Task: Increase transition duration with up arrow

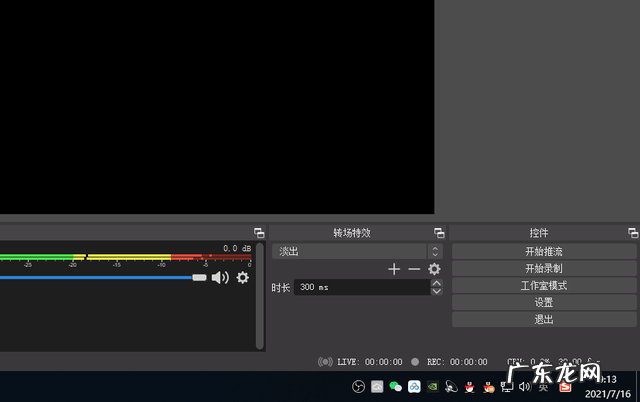Action: click(436, 283)
